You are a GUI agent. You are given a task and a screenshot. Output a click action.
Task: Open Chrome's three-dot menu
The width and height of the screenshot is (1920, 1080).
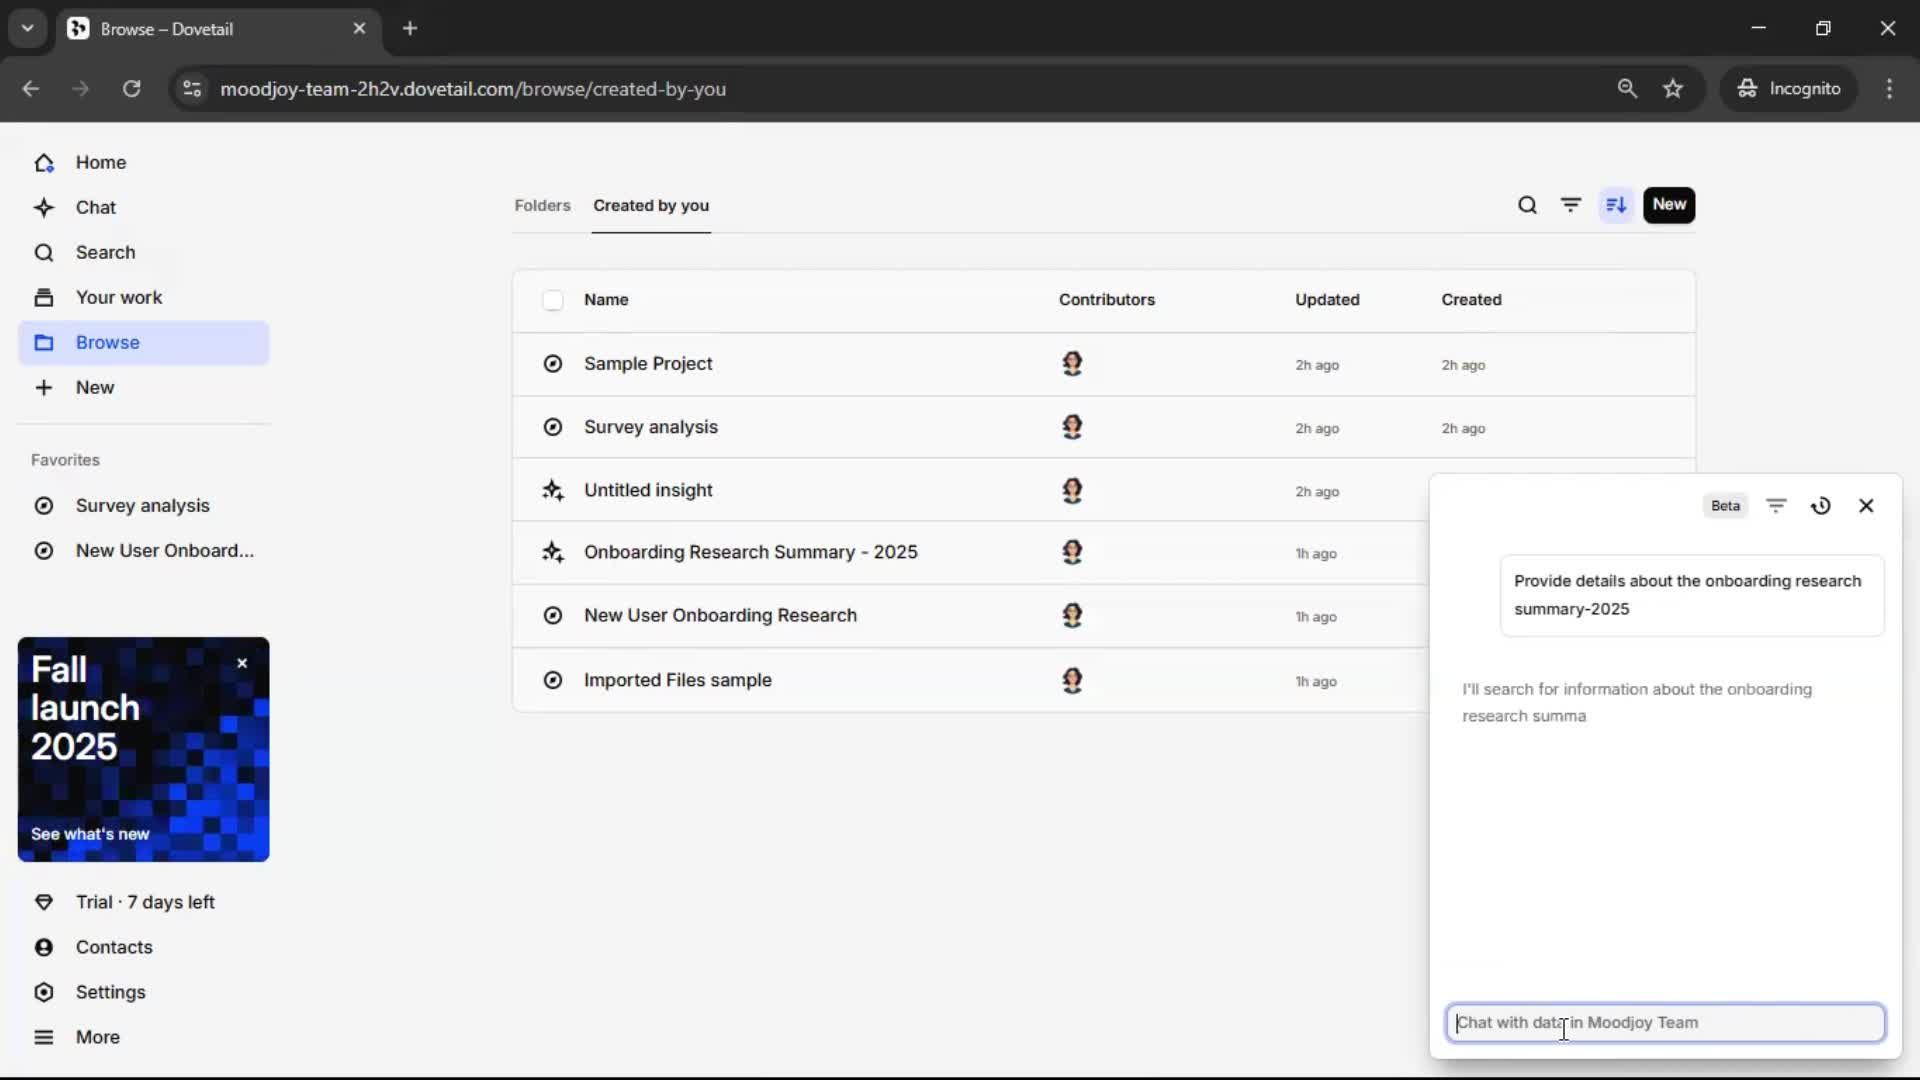tap(1889, 88)
